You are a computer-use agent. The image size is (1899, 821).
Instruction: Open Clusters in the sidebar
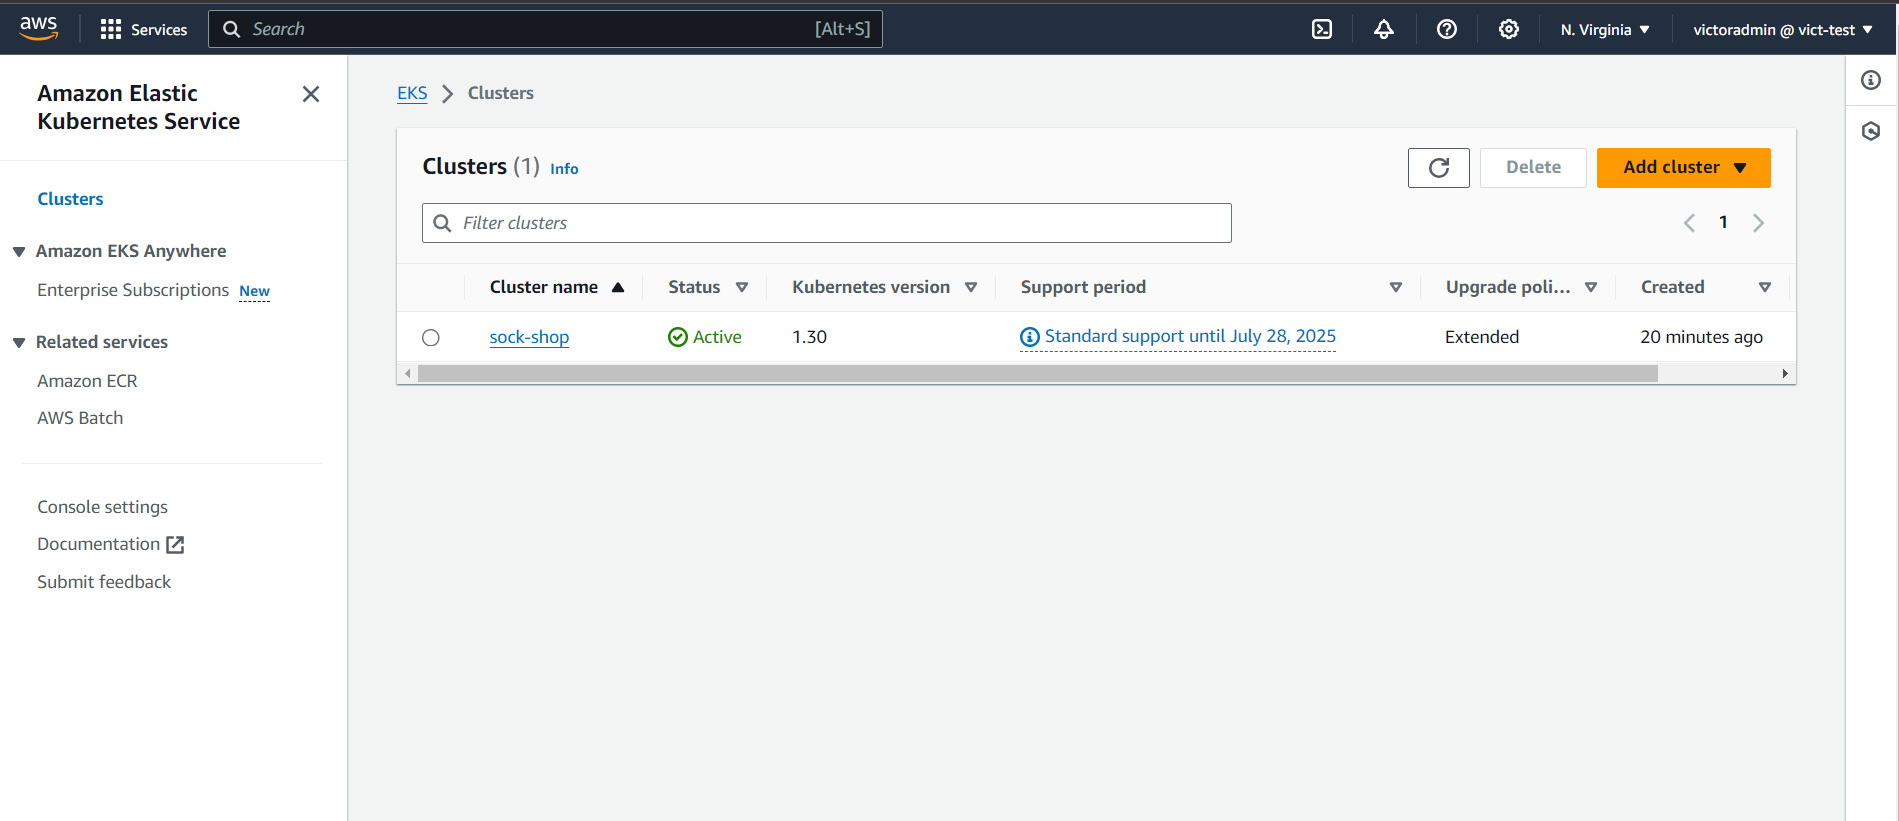tap(70, 199)
